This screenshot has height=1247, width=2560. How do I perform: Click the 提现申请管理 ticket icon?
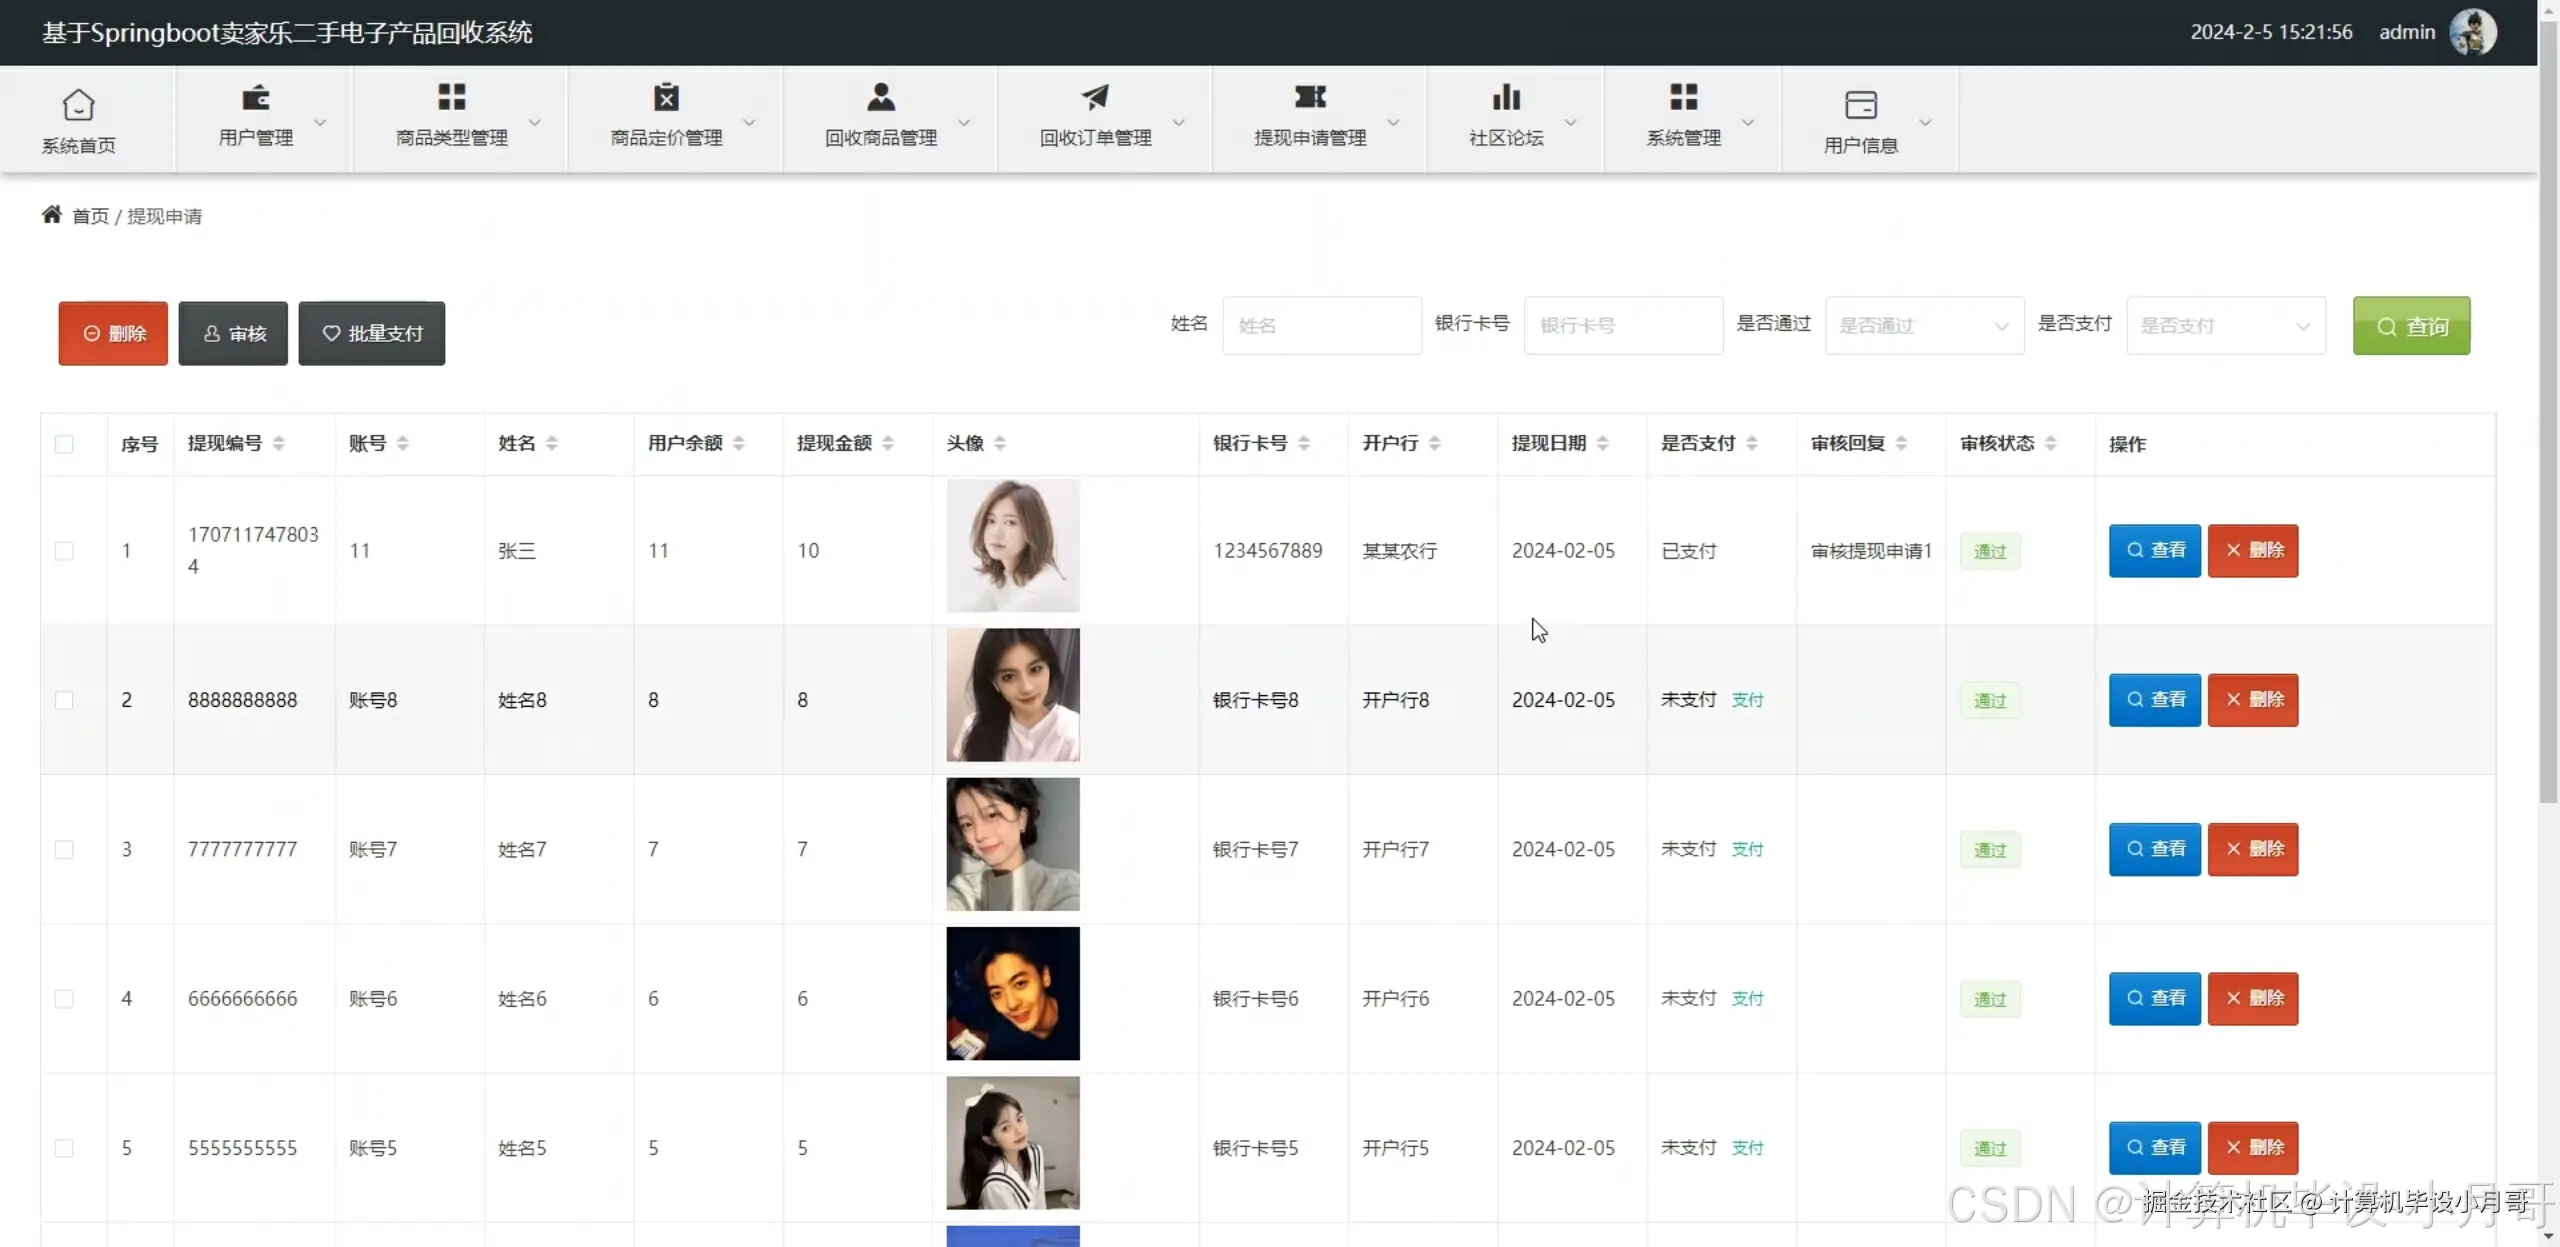(1310, 97)
